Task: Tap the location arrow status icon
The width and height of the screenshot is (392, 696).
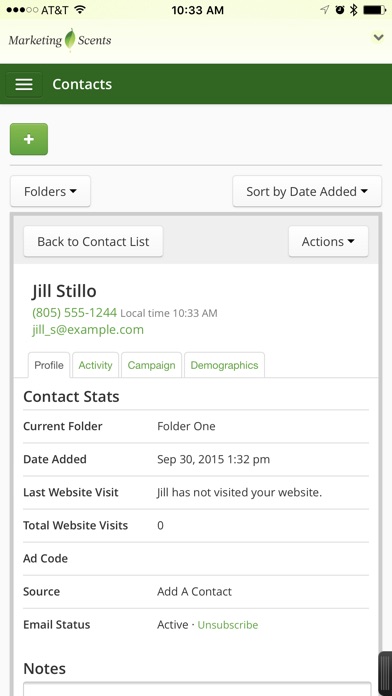Action: tap(325, 10)
